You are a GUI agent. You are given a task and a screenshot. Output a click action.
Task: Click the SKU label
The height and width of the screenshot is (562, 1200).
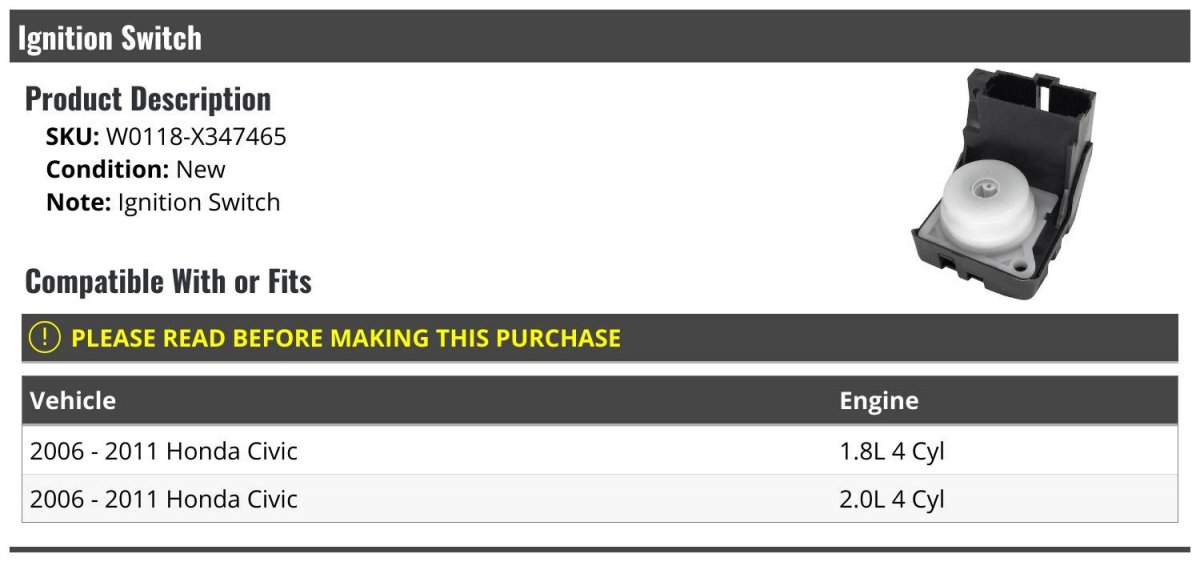(x=73, y=137)
